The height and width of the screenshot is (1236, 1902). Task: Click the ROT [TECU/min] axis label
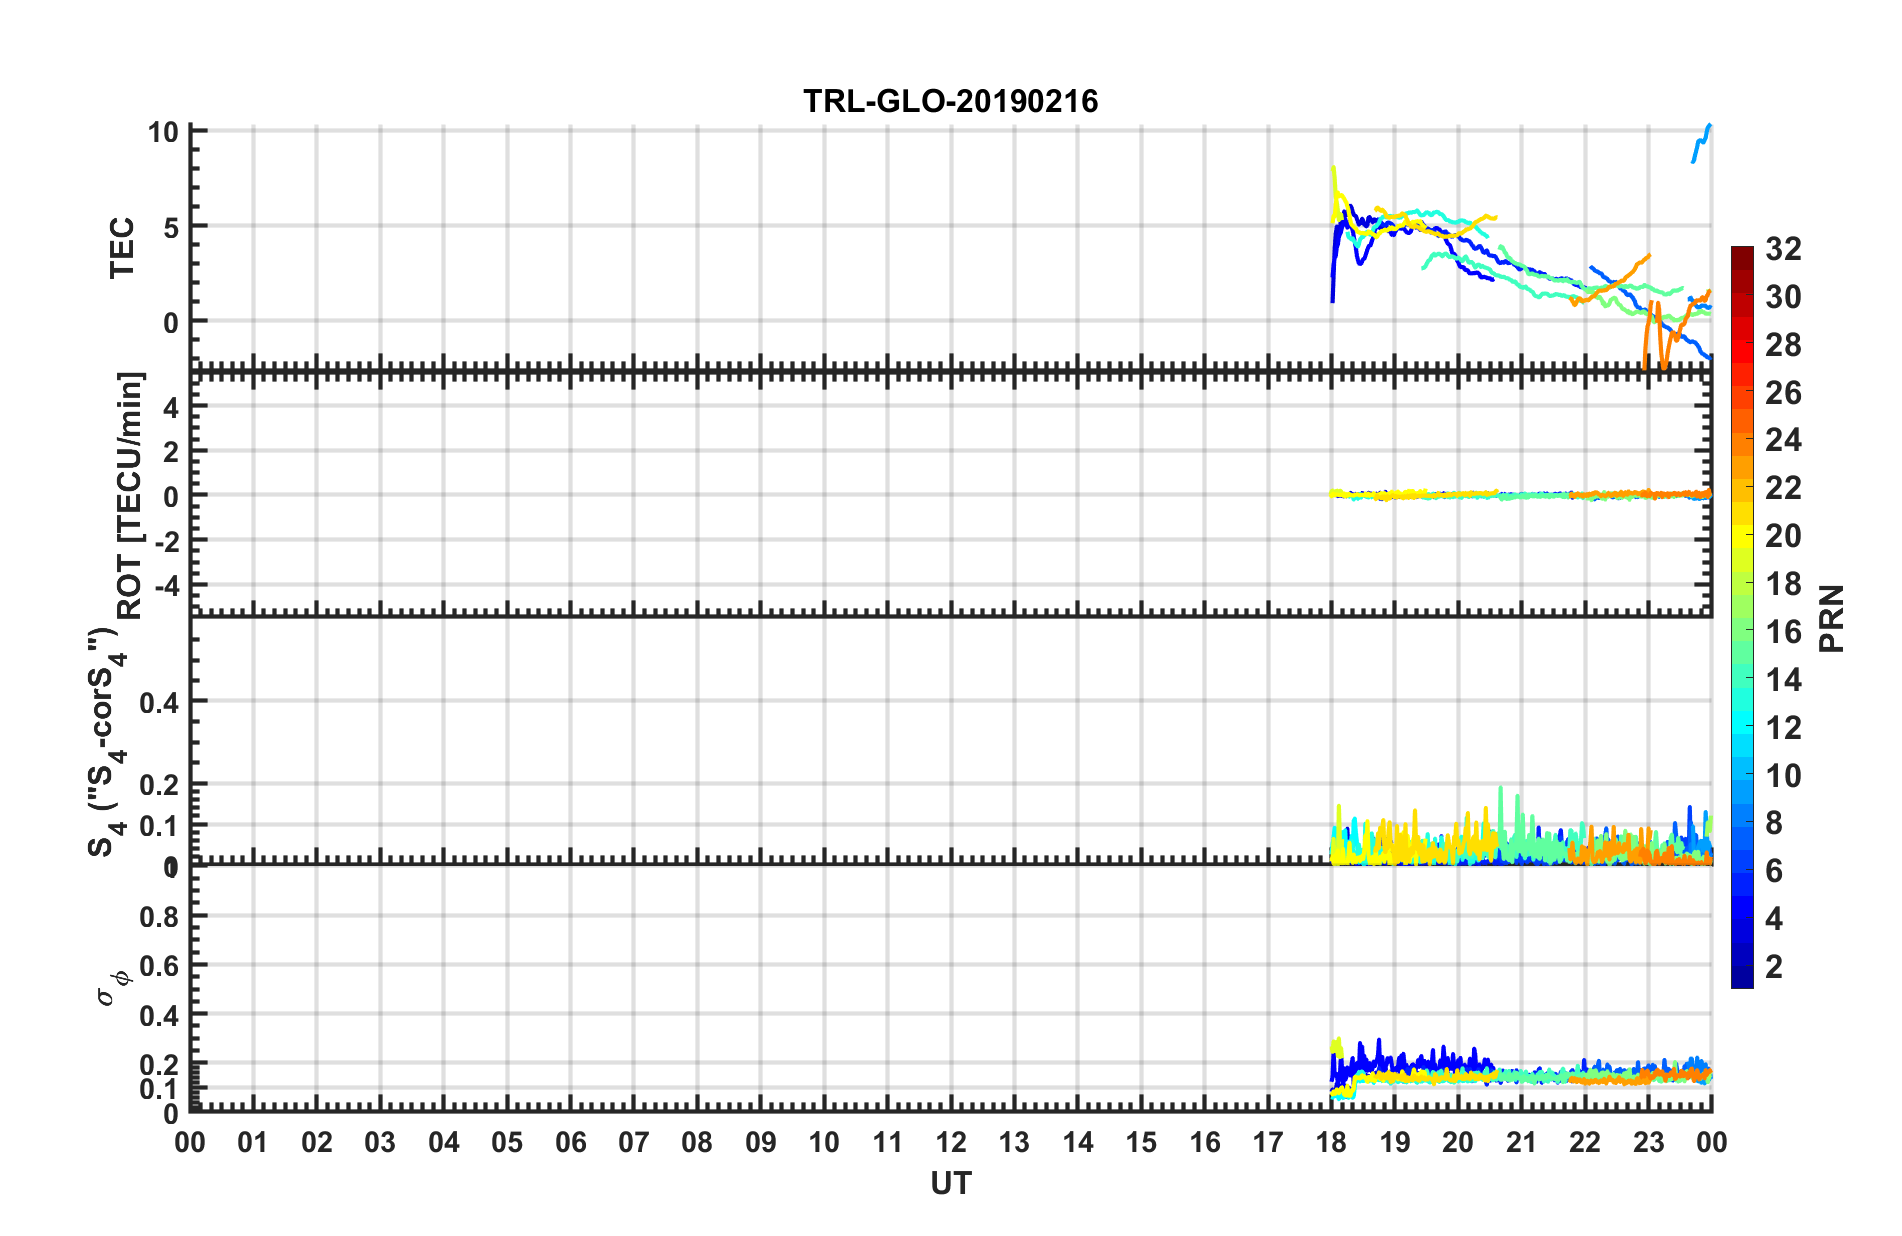pyautogui.click(x=130, y=496)
